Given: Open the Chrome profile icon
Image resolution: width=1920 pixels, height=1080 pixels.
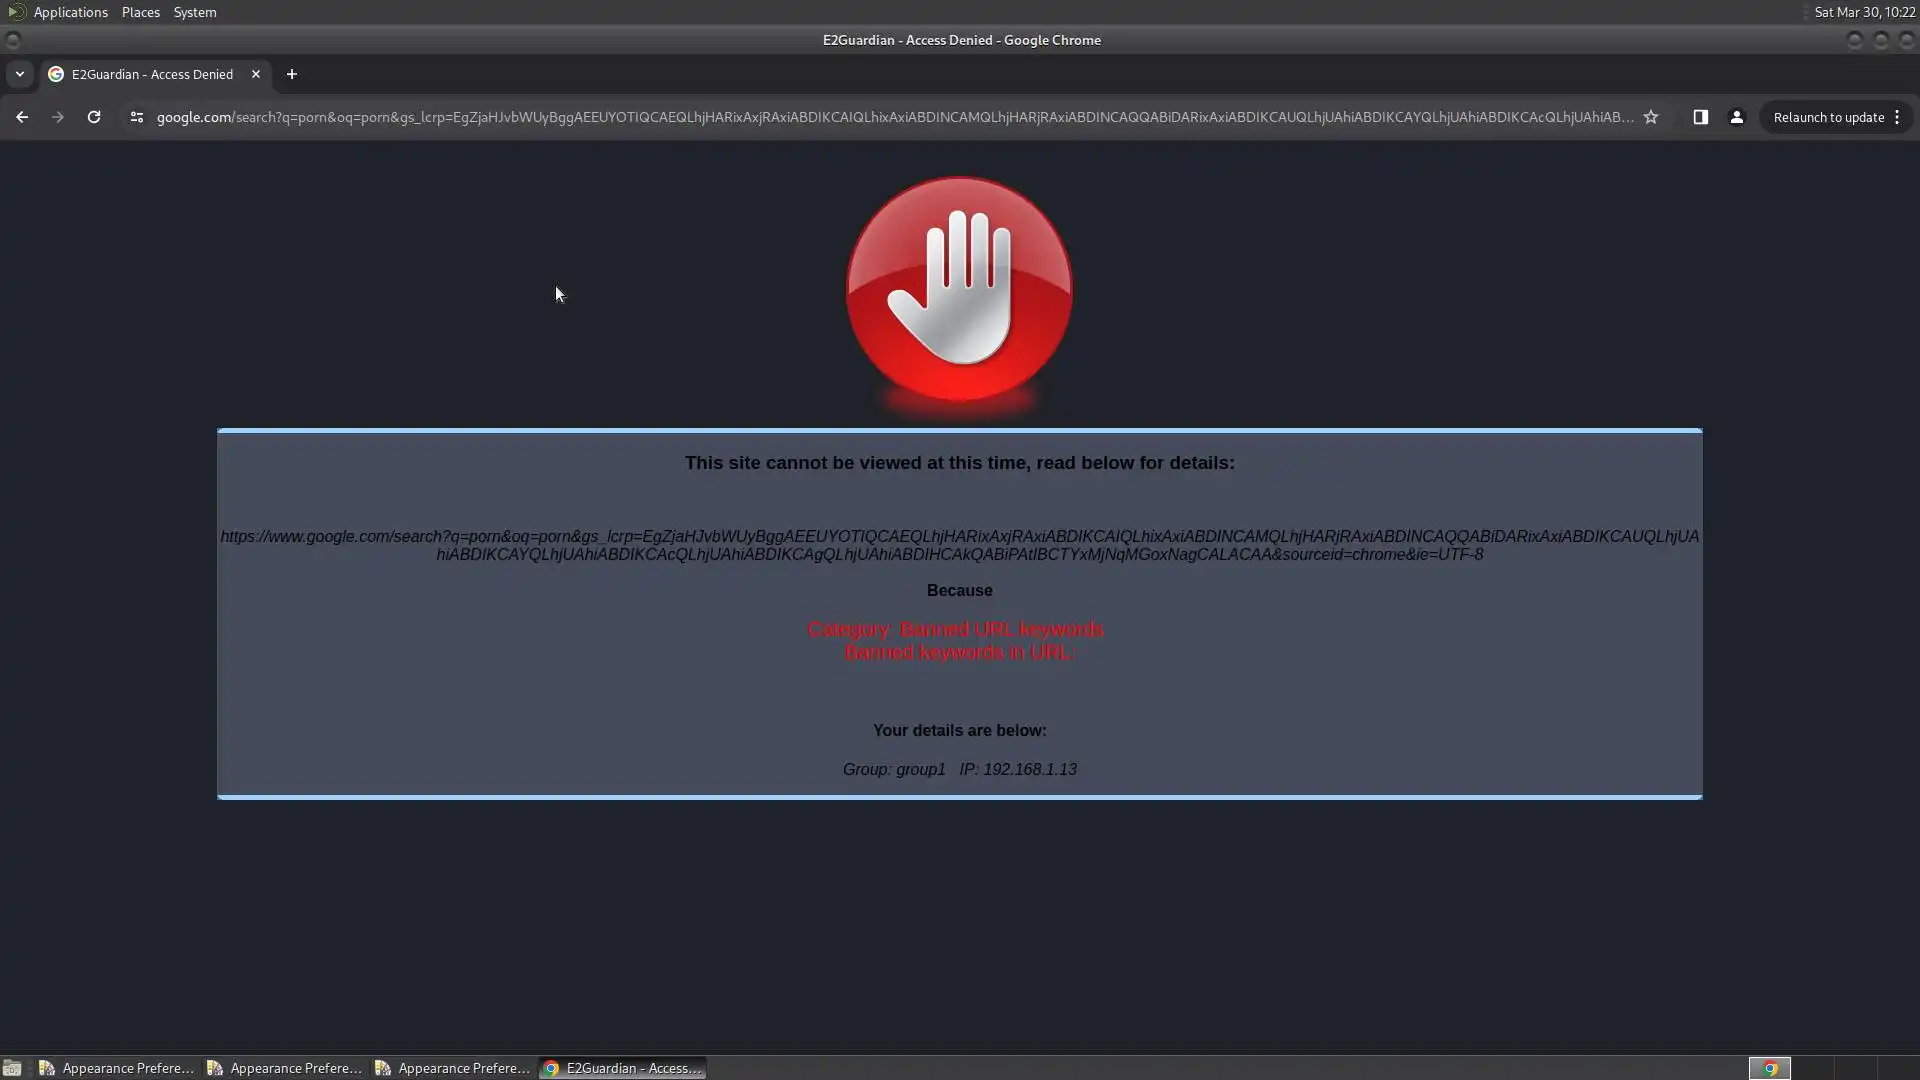Looking at the screenshot, I should pyautogui.click(x=1736, y=117).
